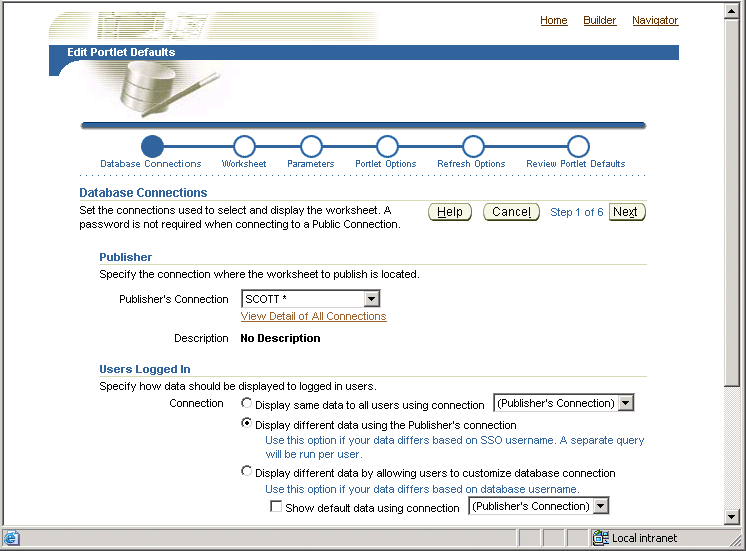
Task: Select 'allowing users to customize database connection' radio
Action: click(246, 471)
